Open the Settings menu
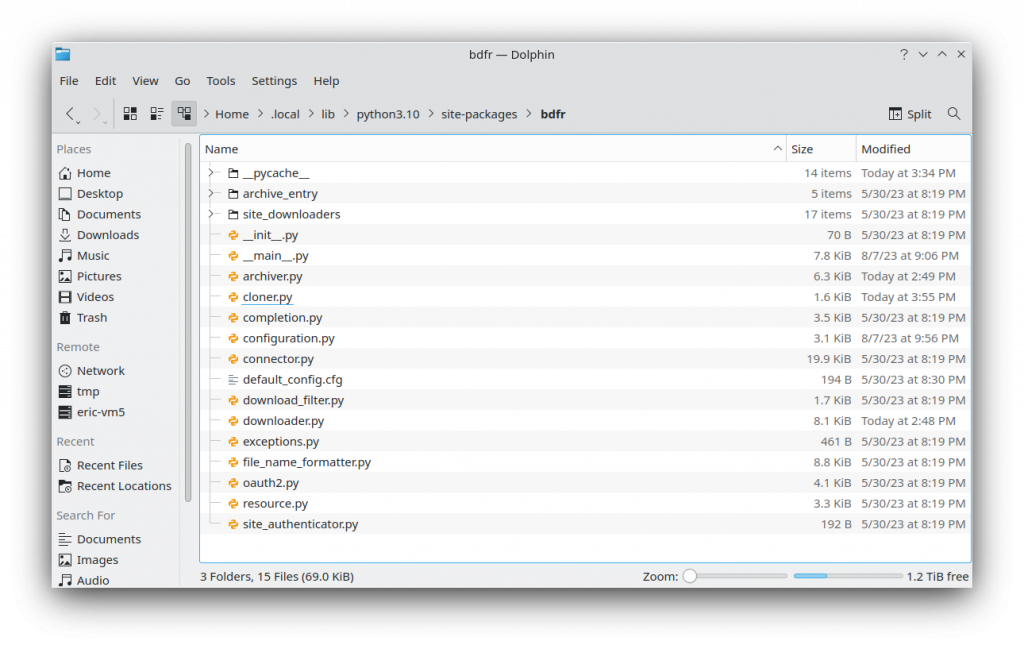The width and height of the screenshot is (1024, 649). tap(274, 81)
